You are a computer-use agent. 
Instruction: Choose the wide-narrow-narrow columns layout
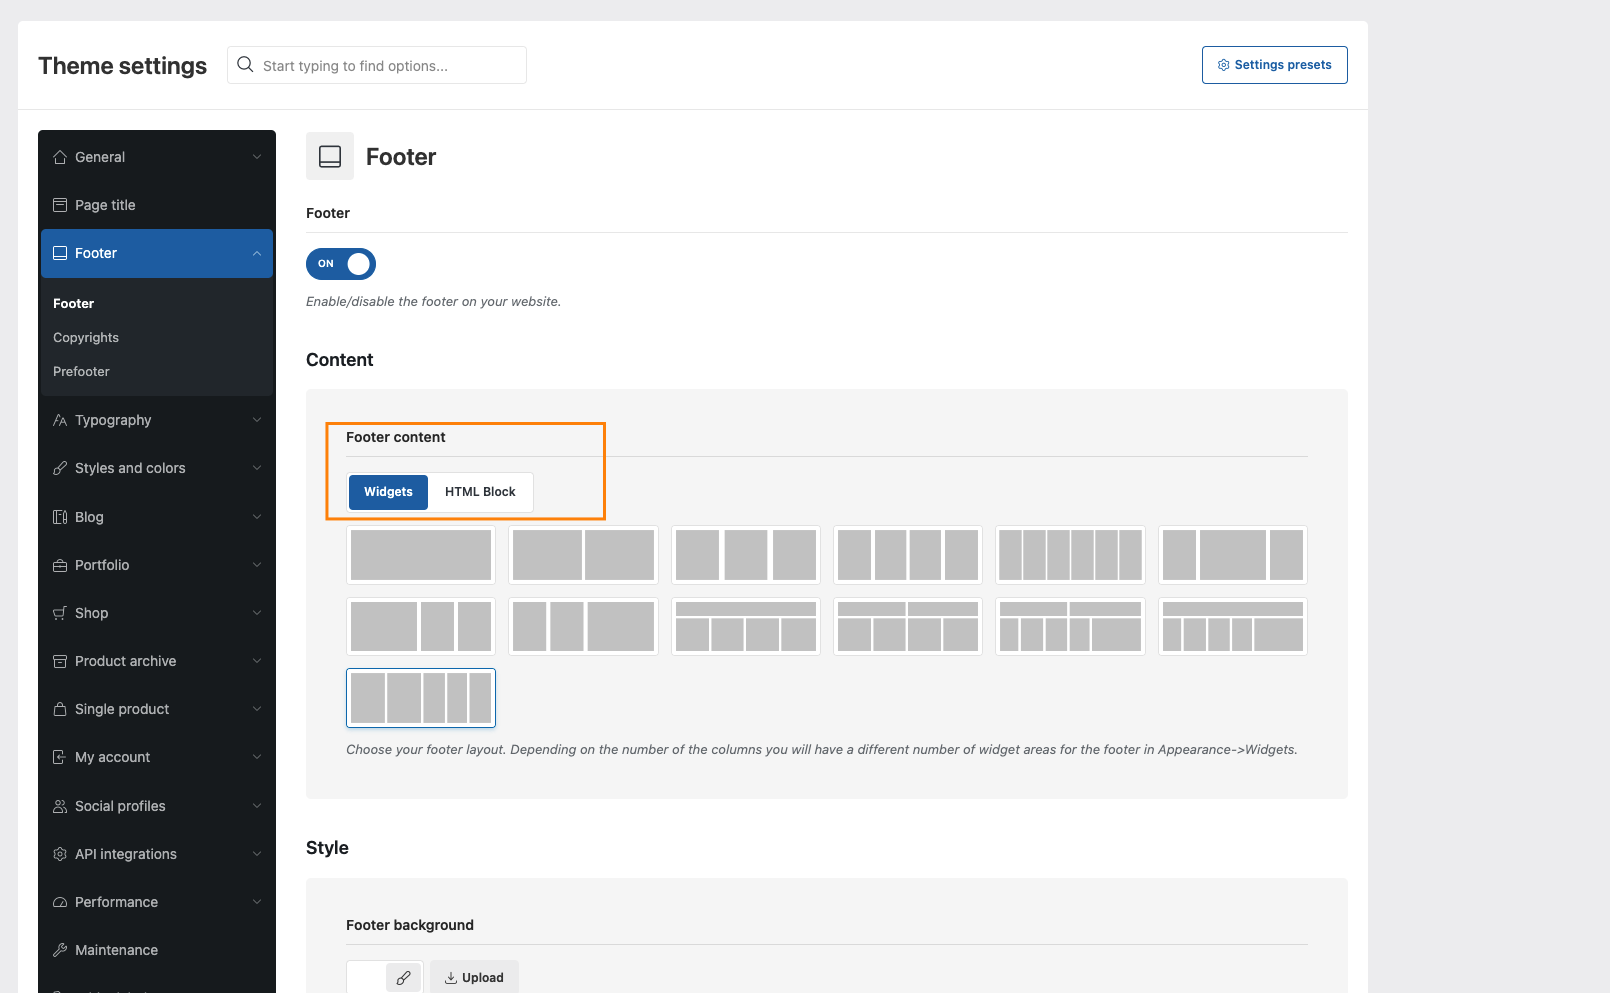tap(421, 627)
